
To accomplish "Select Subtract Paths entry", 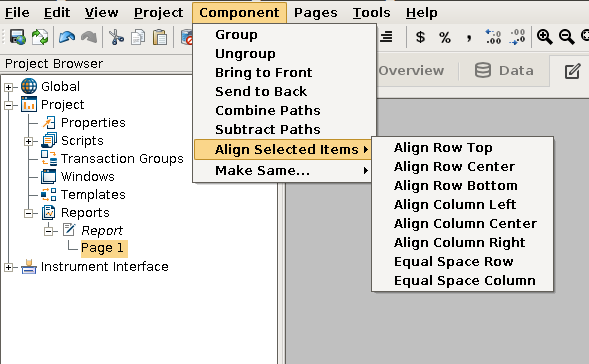I will pos(284,130).
